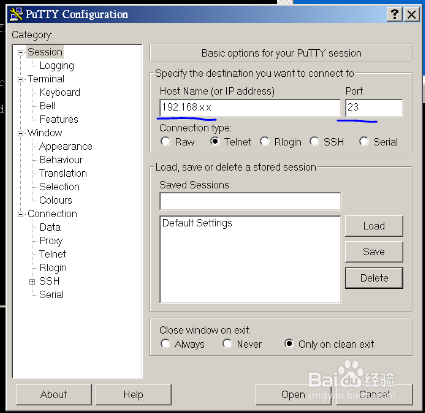The image size is (425, 413).
Task: Collapse the Connection tree node
Action: tap(21, 214)
